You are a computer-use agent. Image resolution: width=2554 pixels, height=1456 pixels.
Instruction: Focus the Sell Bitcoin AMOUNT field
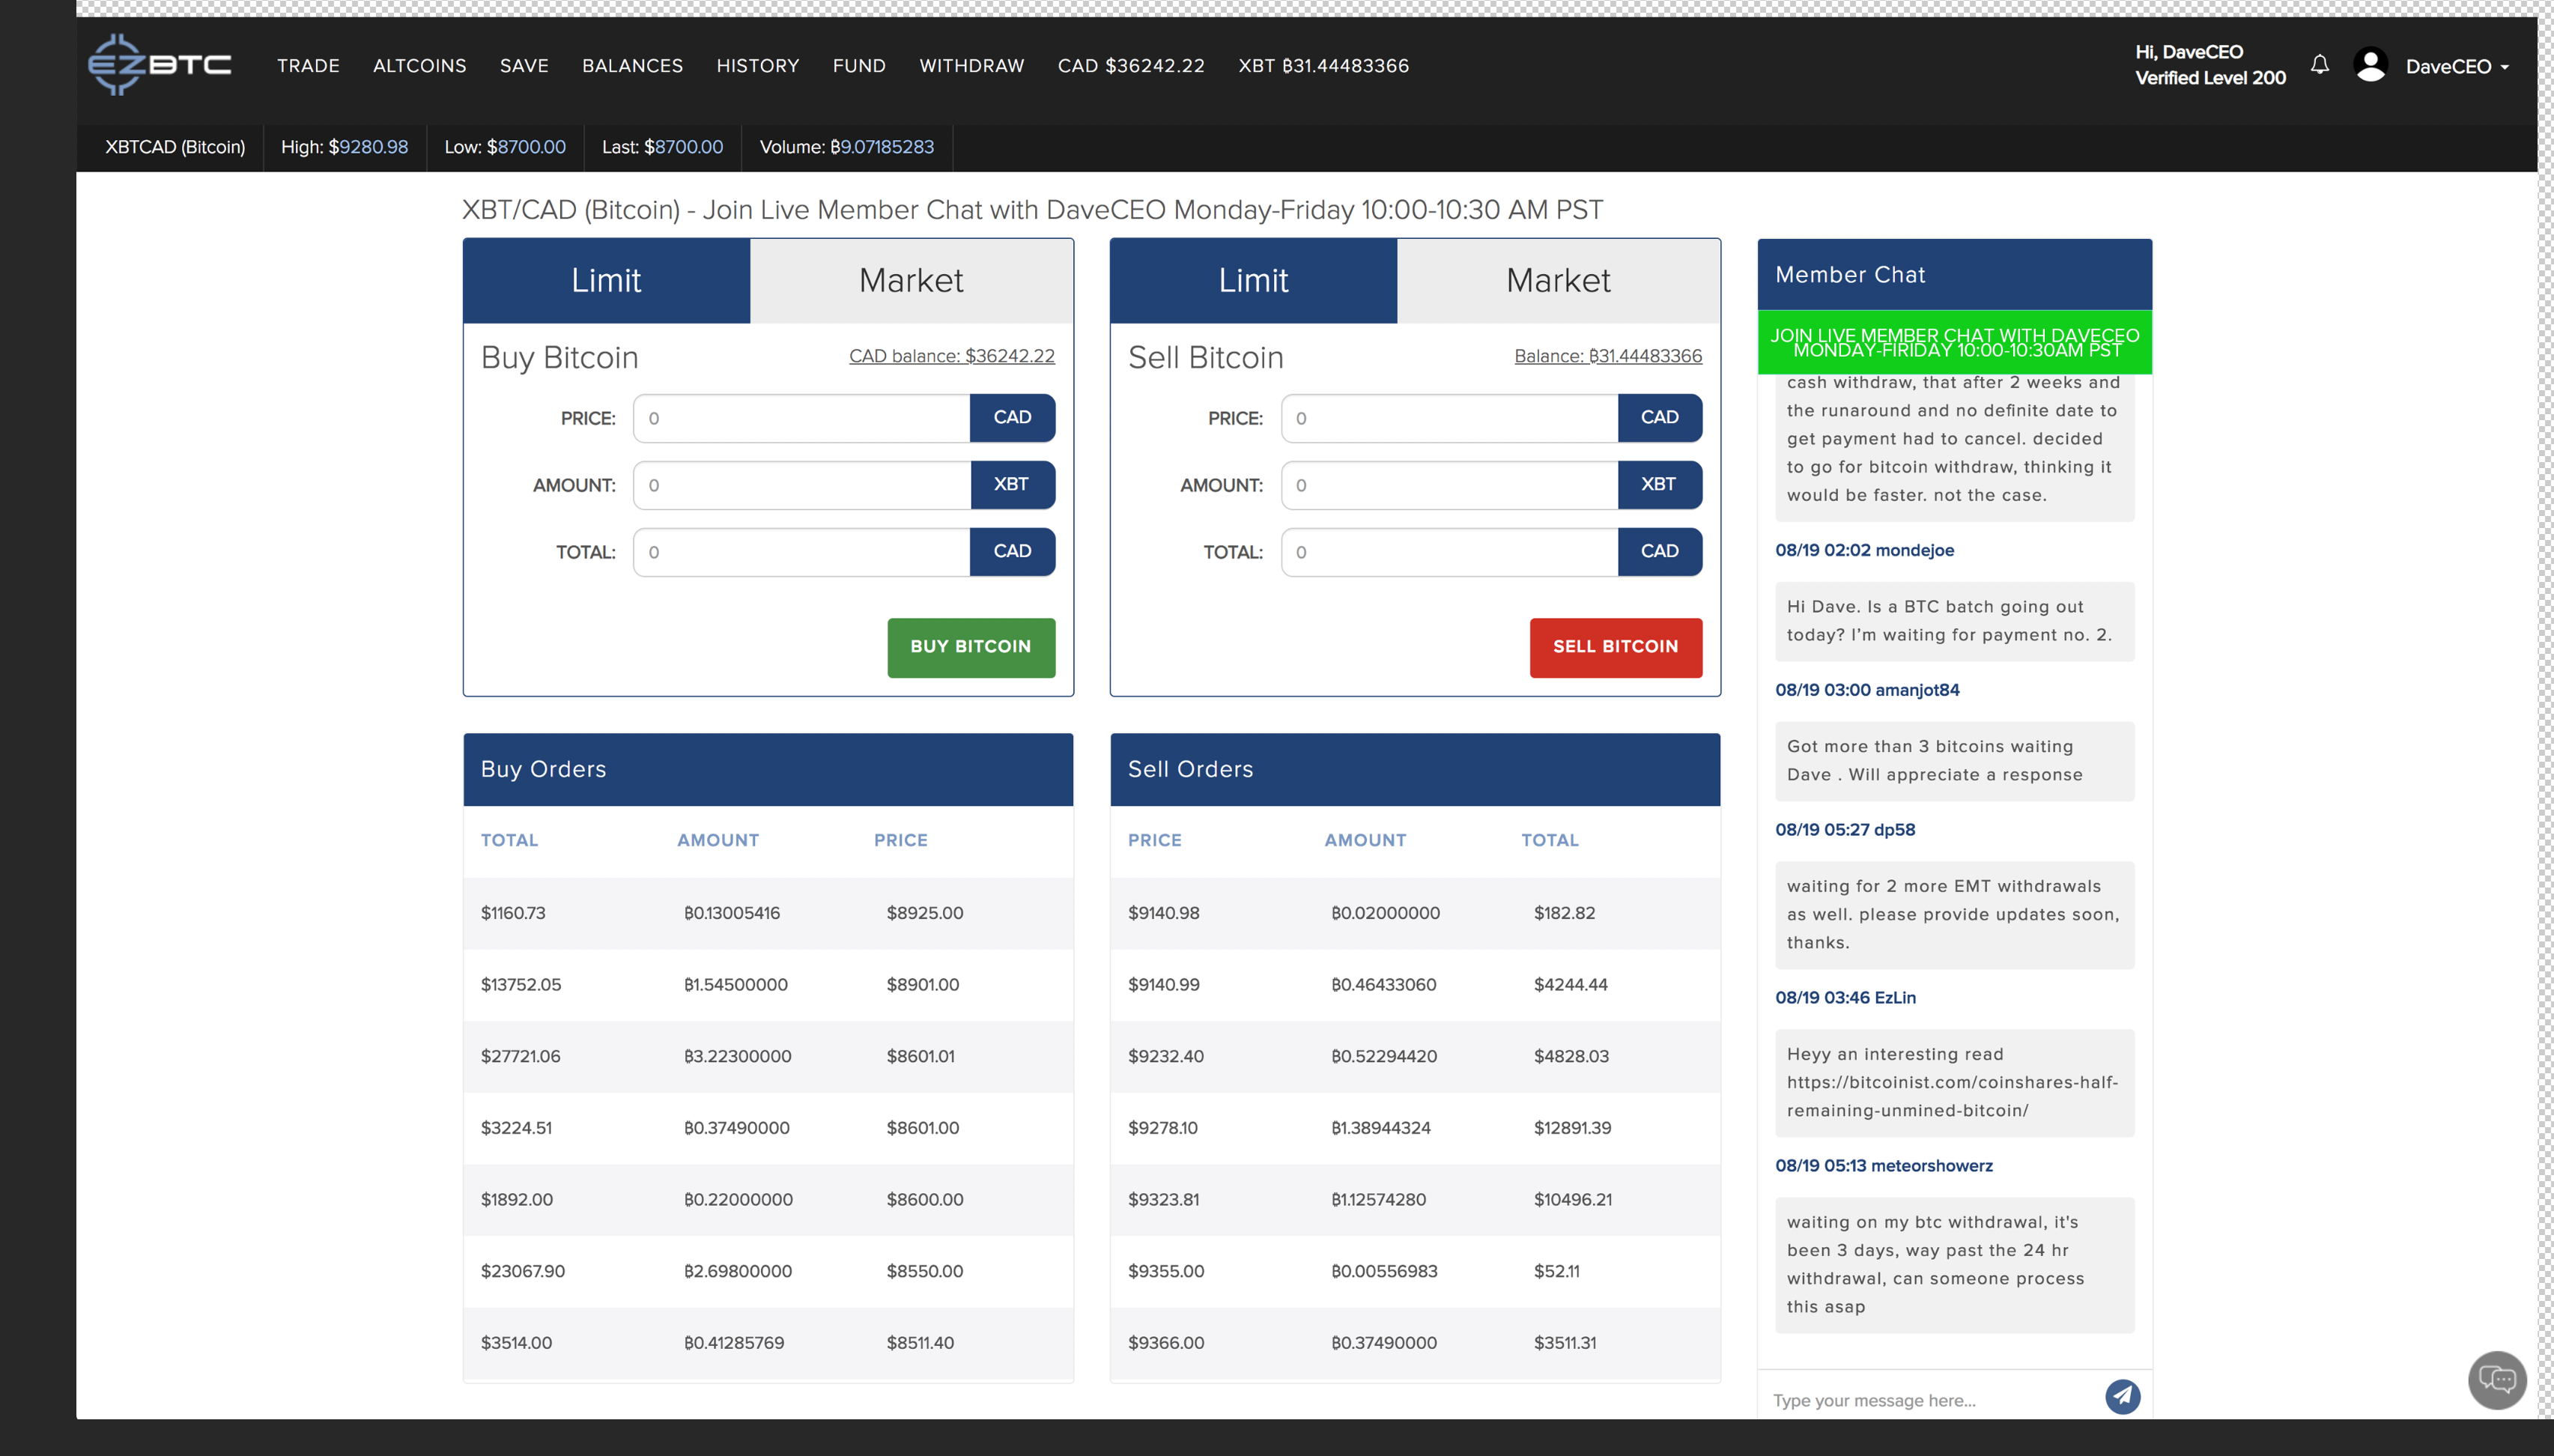[x=1449, y=485]
